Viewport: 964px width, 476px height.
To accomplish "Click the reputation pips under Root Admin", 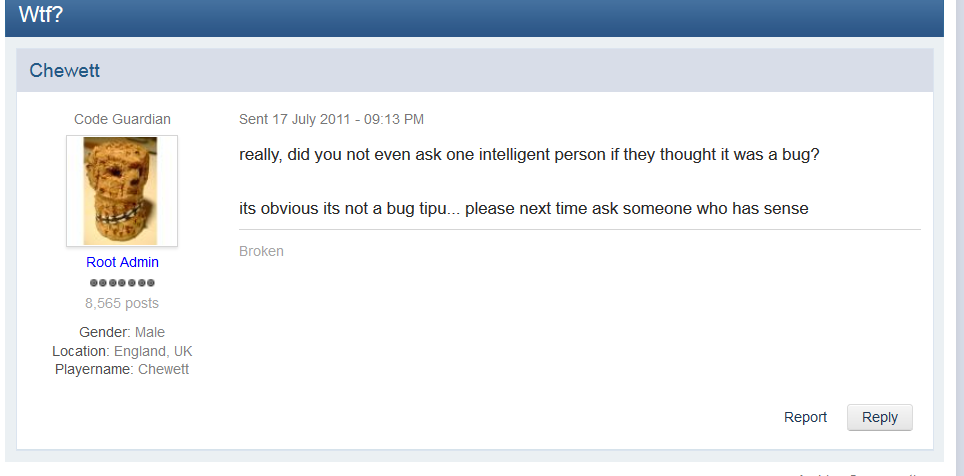I will click(122, 283).
